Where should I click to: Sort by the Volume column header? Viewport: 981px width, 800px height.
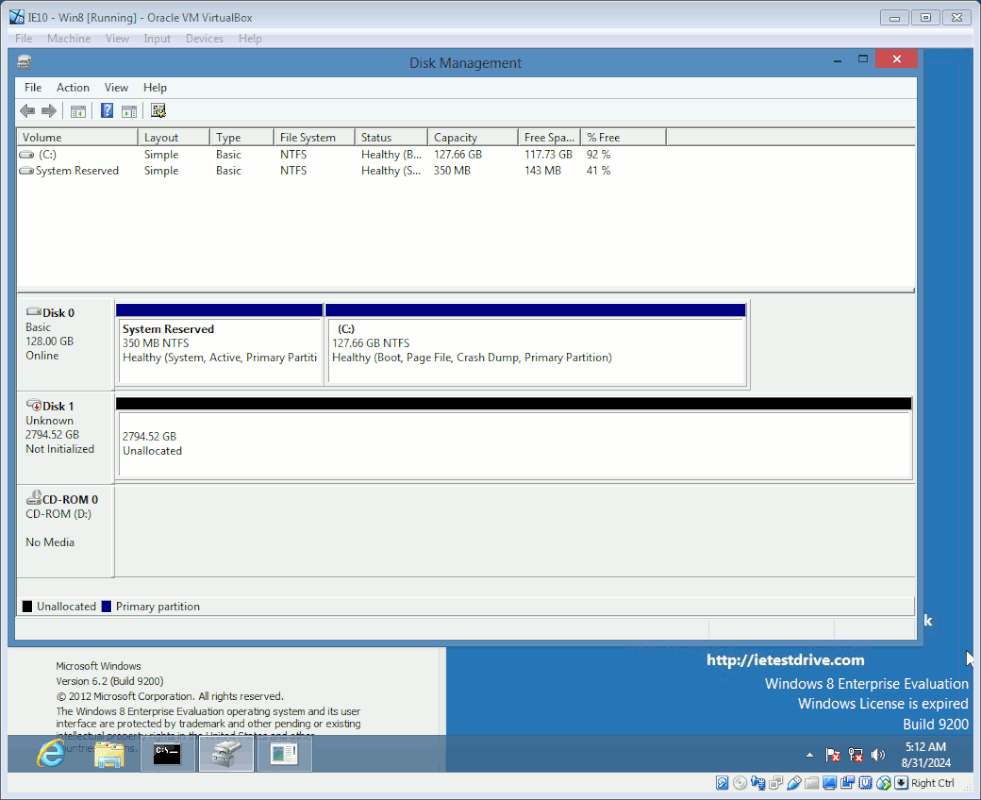click(x=77, y=138)
